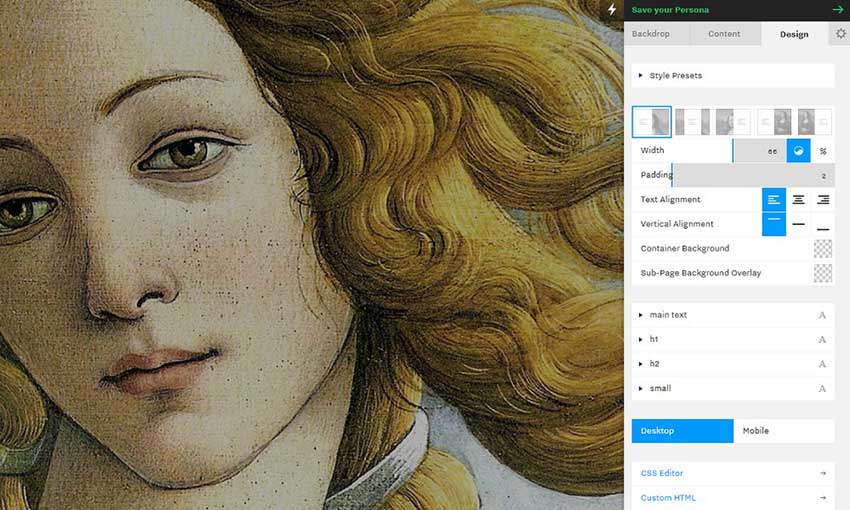Click the lightning bolt icon
Image resolution: width=850 pixels, height=510 pixels.
point(612,10)
